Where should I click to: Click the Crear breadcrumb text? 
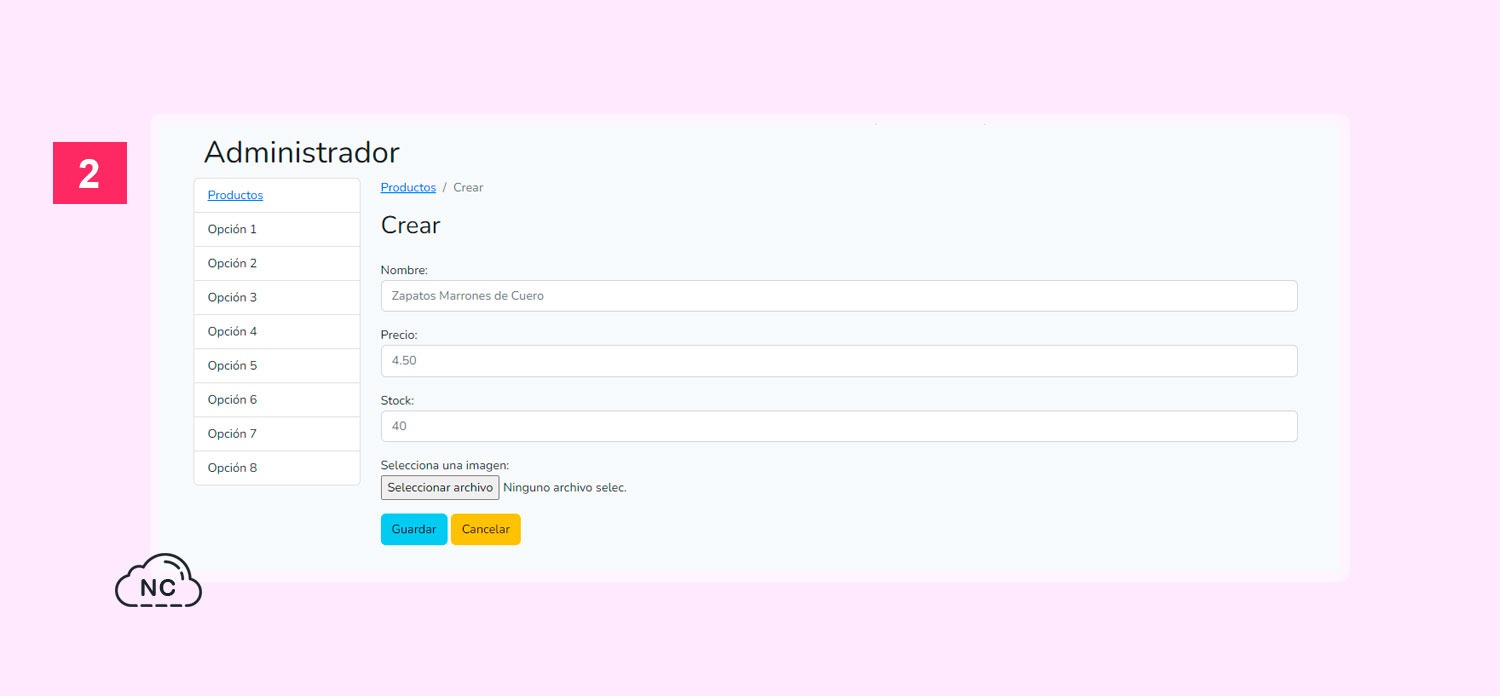click(468, 187)
